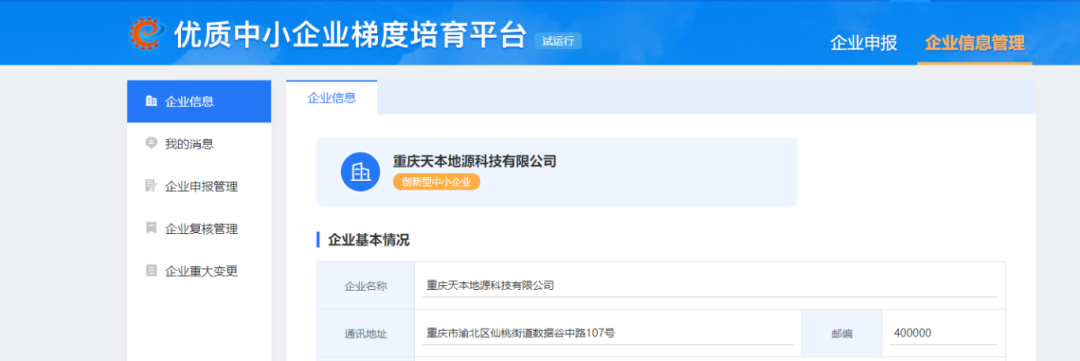Click the 通讯地址 input field
Viewport: 1080px width, 361px height.
[x=608, y=333]
